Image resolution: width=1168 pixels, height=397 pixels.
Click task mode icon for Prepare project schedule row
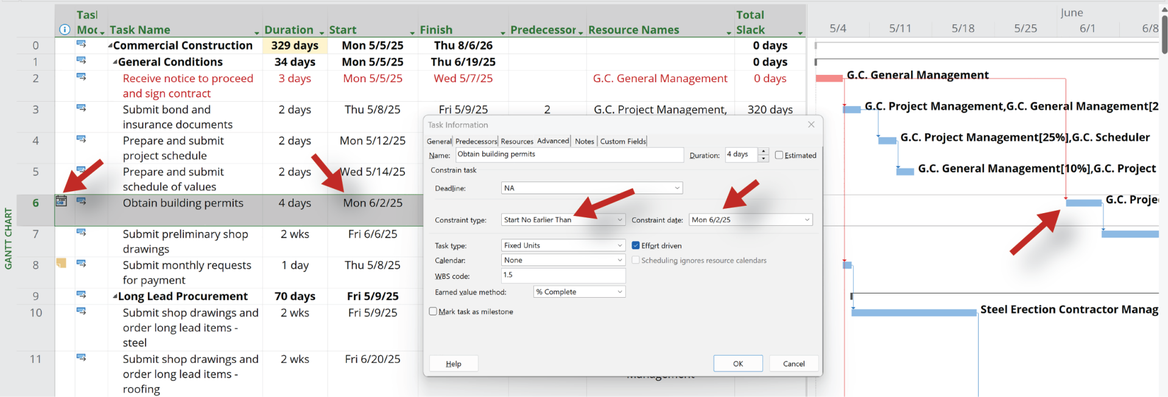pyautogui.click(x=81, y=139)
